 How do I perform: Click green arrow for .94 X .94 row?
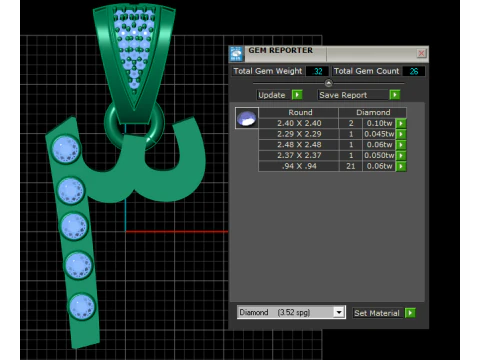point(401,166)
